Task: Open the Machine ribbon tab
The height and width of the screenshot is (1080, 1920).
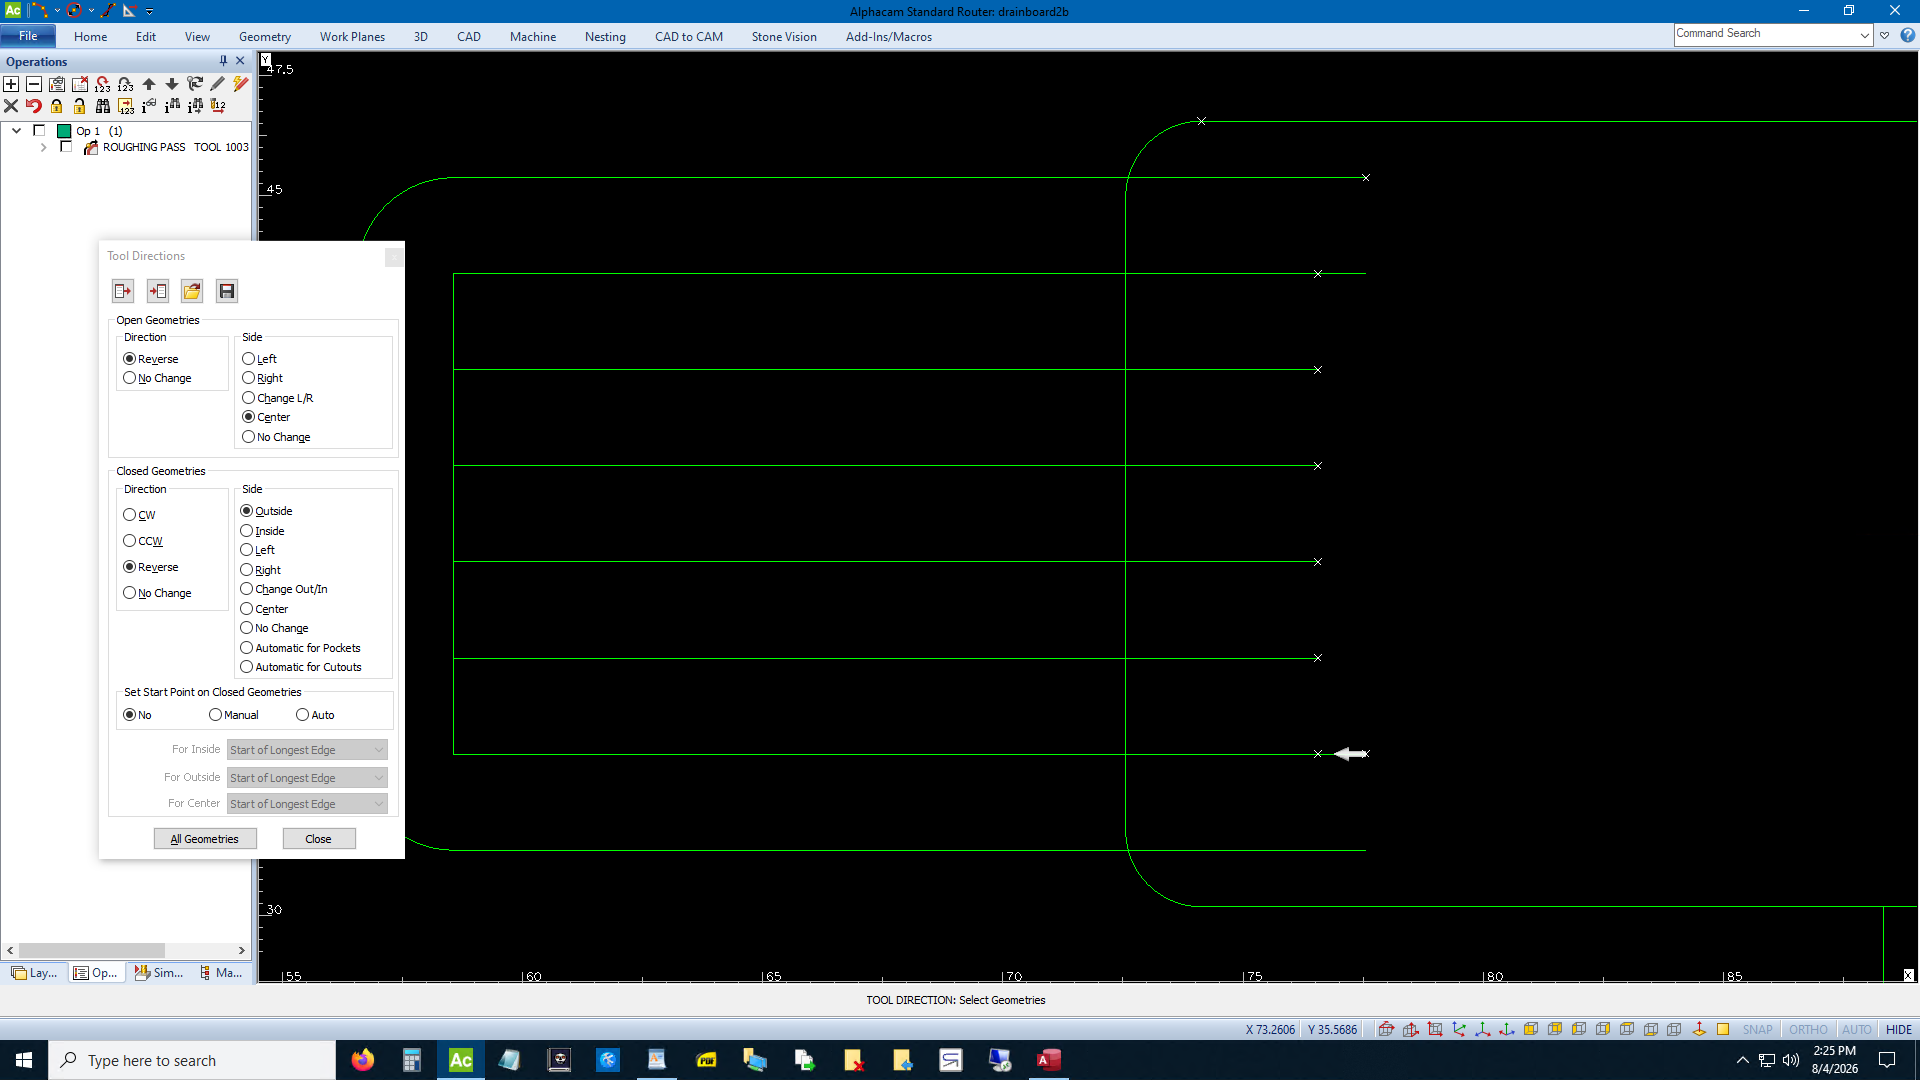Action: [533, 37]
